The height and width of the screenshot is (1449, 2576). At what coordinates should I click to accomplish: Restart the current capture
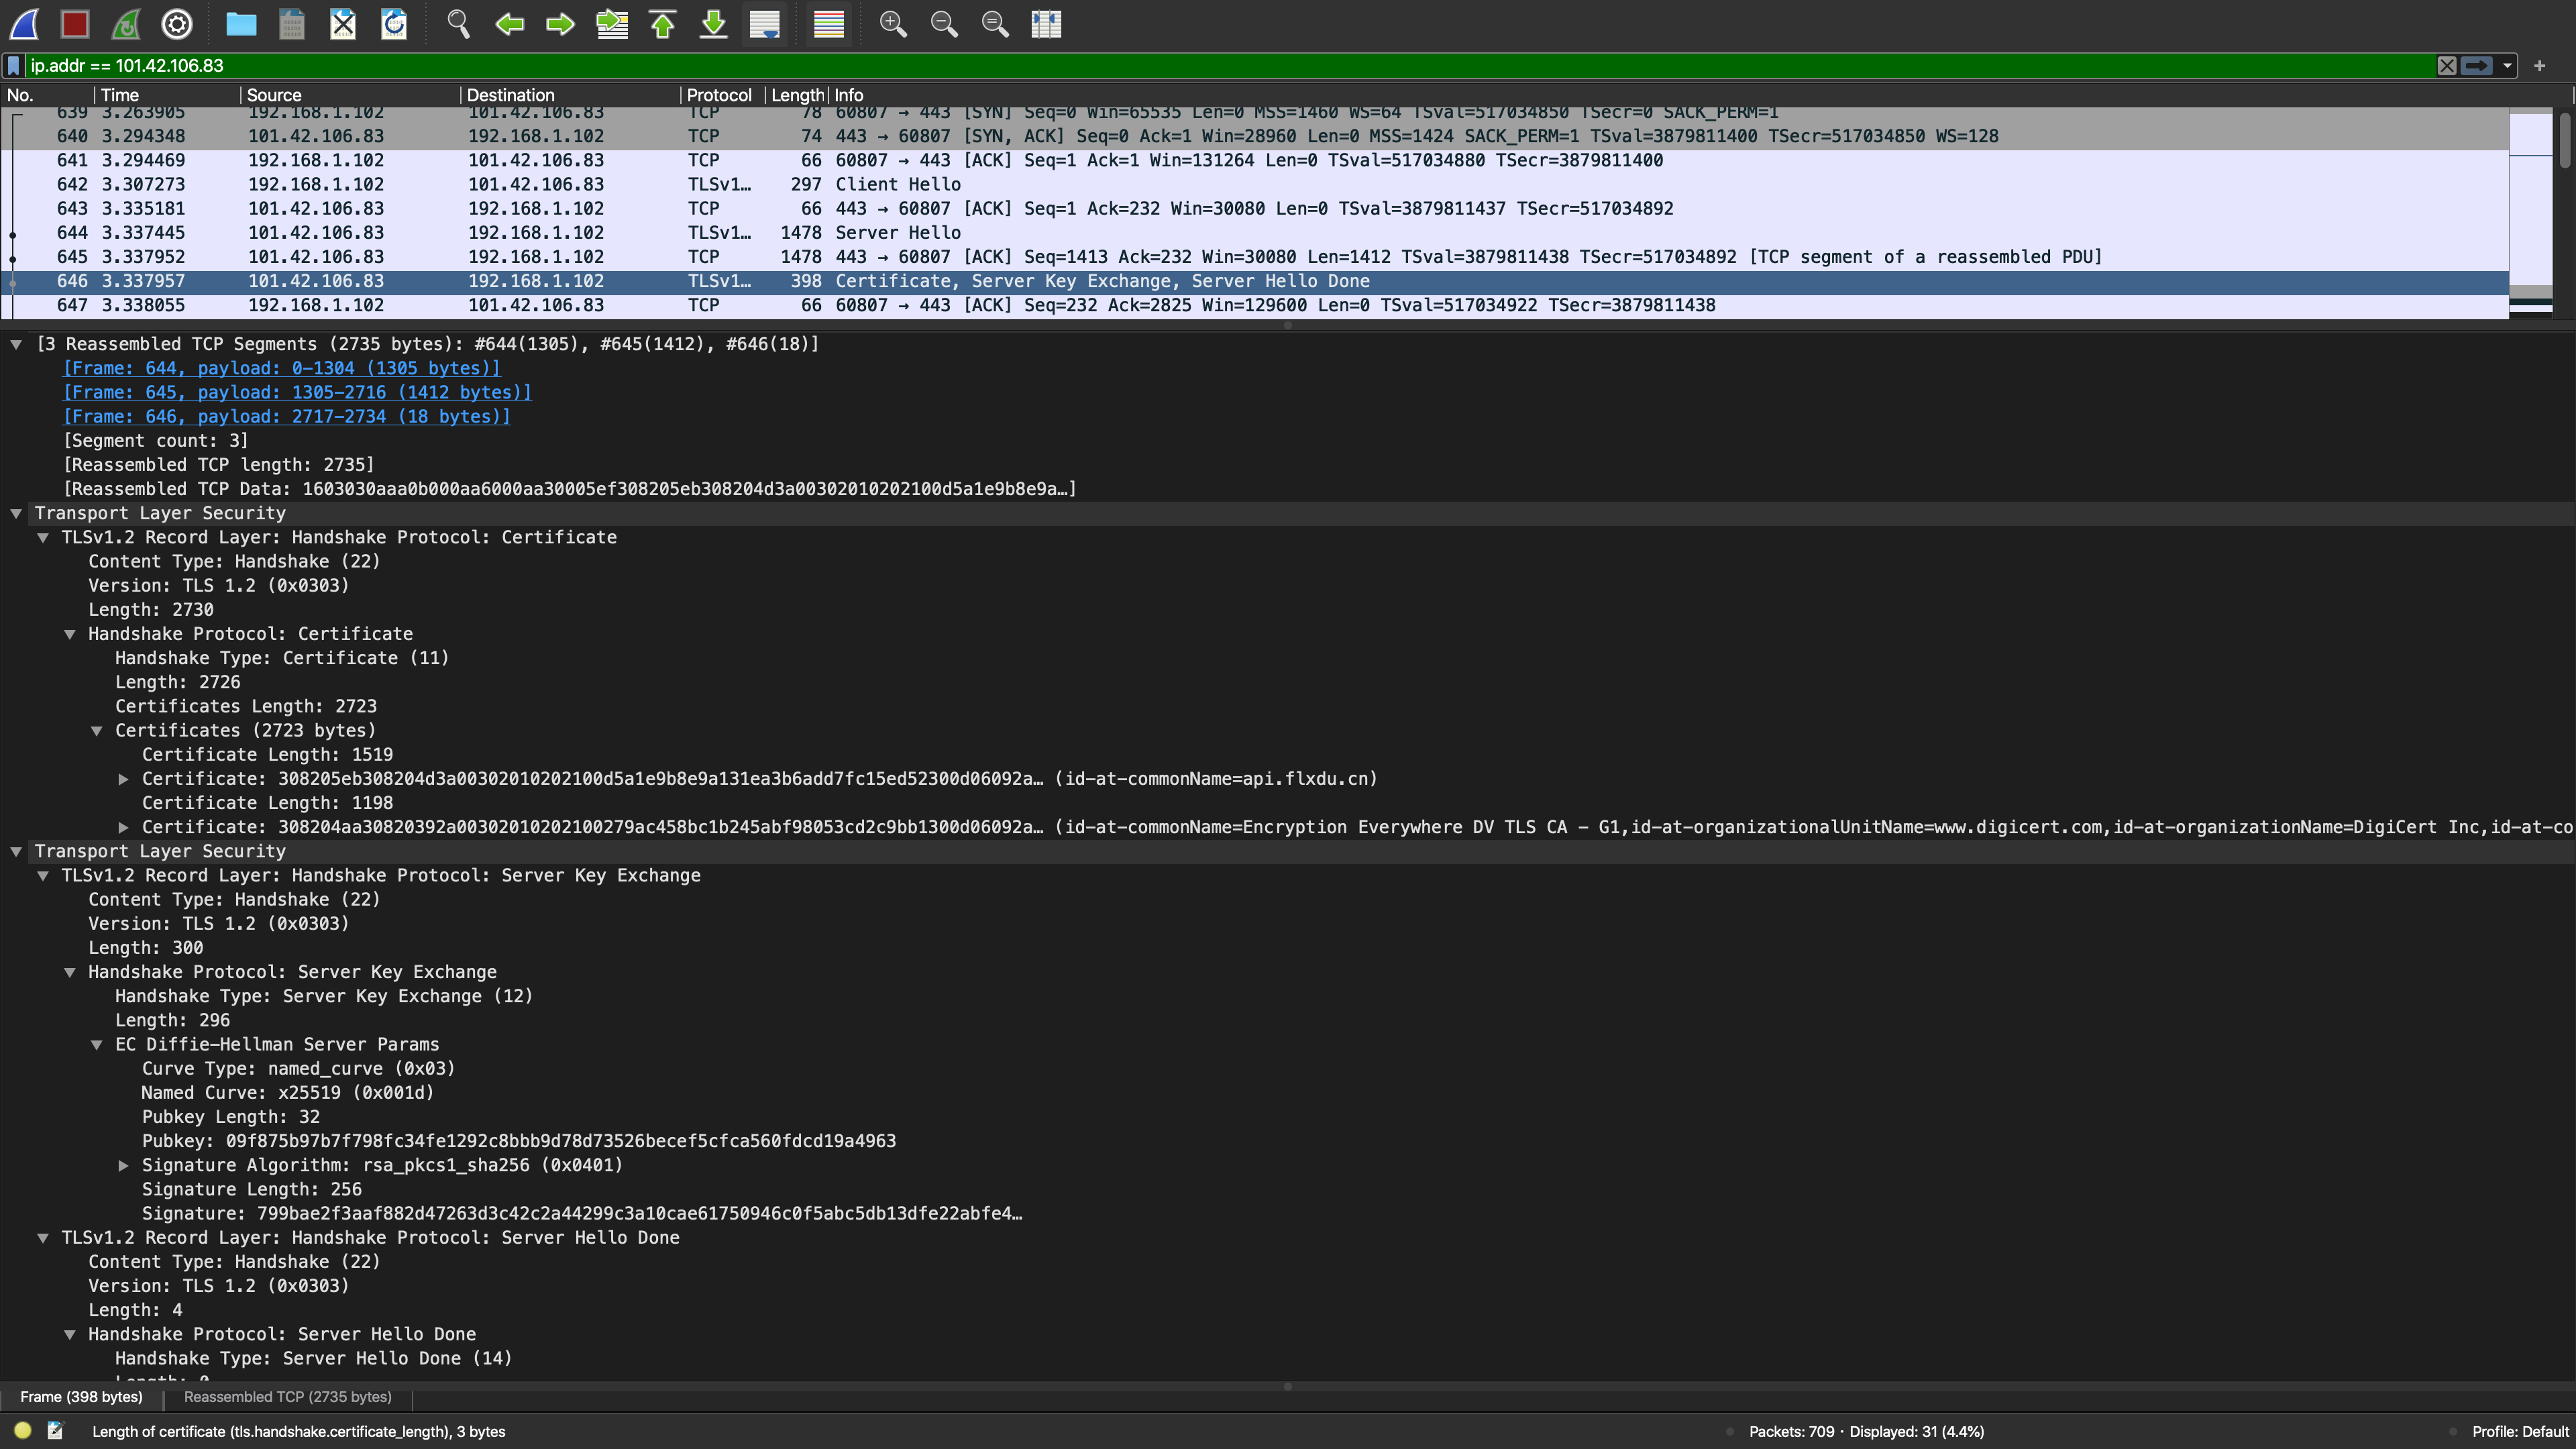[126, 24]
